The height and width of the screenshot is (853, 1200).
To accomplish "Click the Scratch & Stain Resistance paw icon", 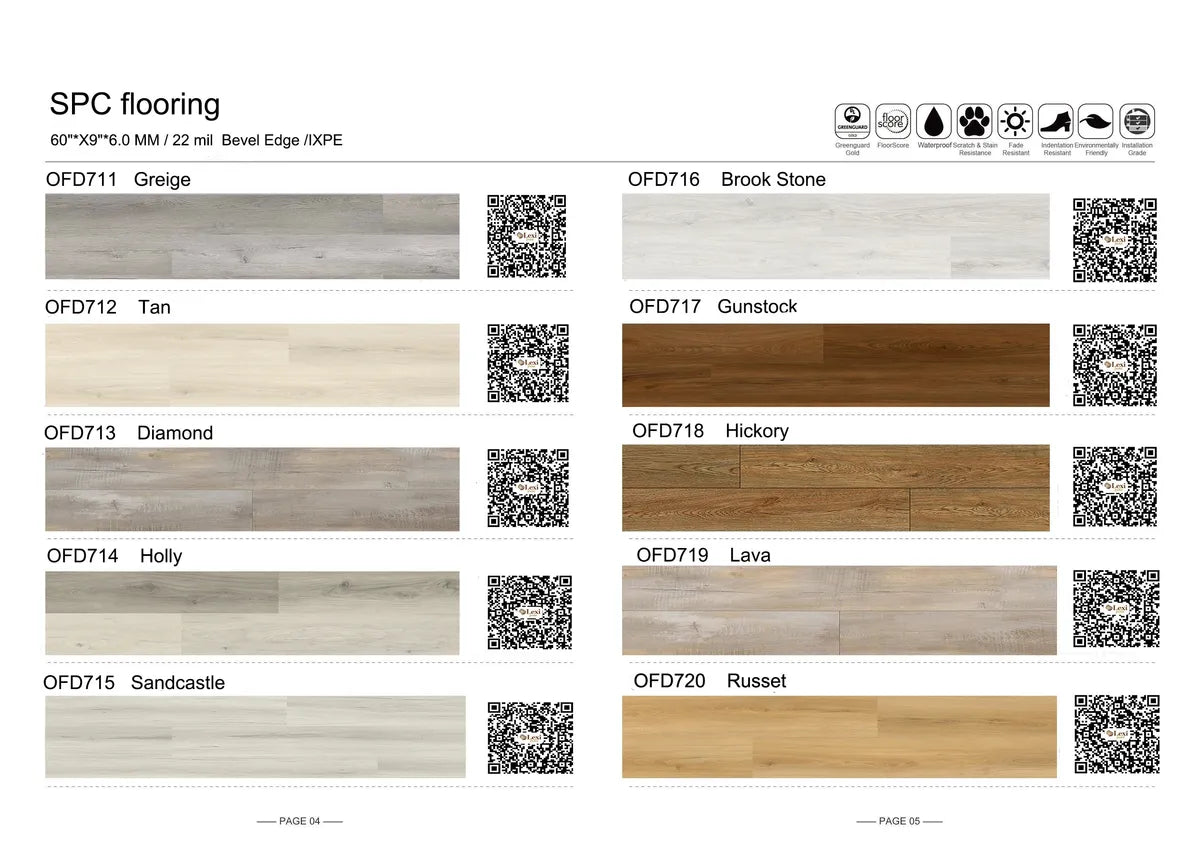I will (975, 120).
